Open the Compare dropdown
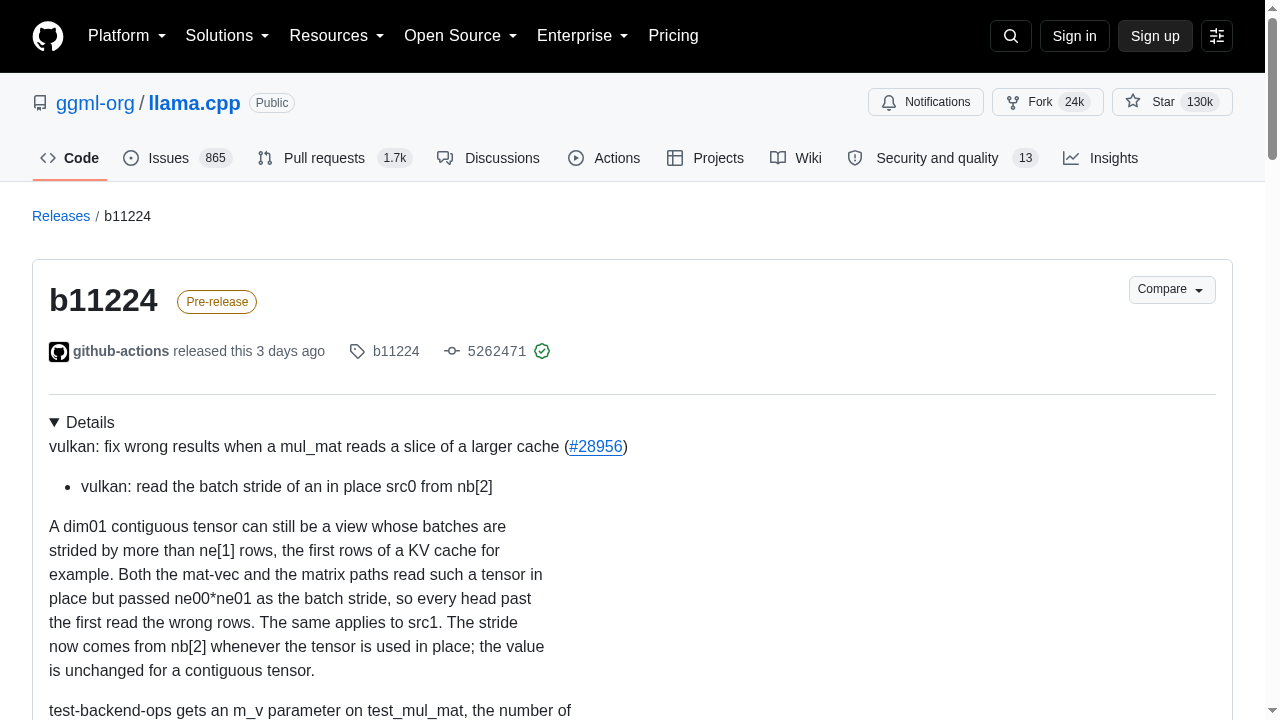Screen dimensions: 1280x720 pyautogui.click(x=1172, y=290)
